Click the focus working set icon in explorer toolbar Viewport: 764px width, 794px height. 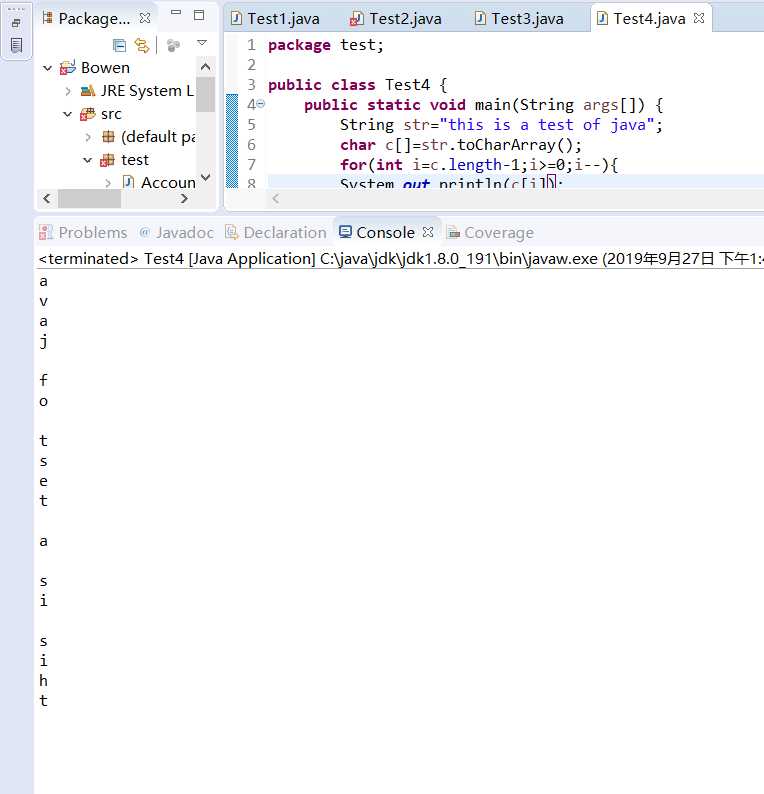coord(173,46)
